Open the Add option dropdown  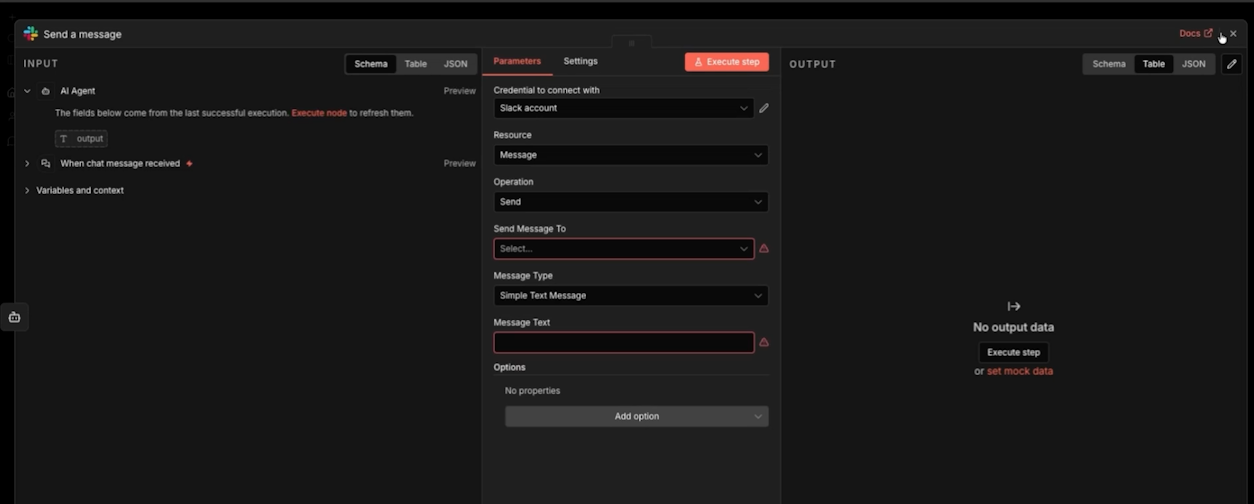click(x=636, y=416)
